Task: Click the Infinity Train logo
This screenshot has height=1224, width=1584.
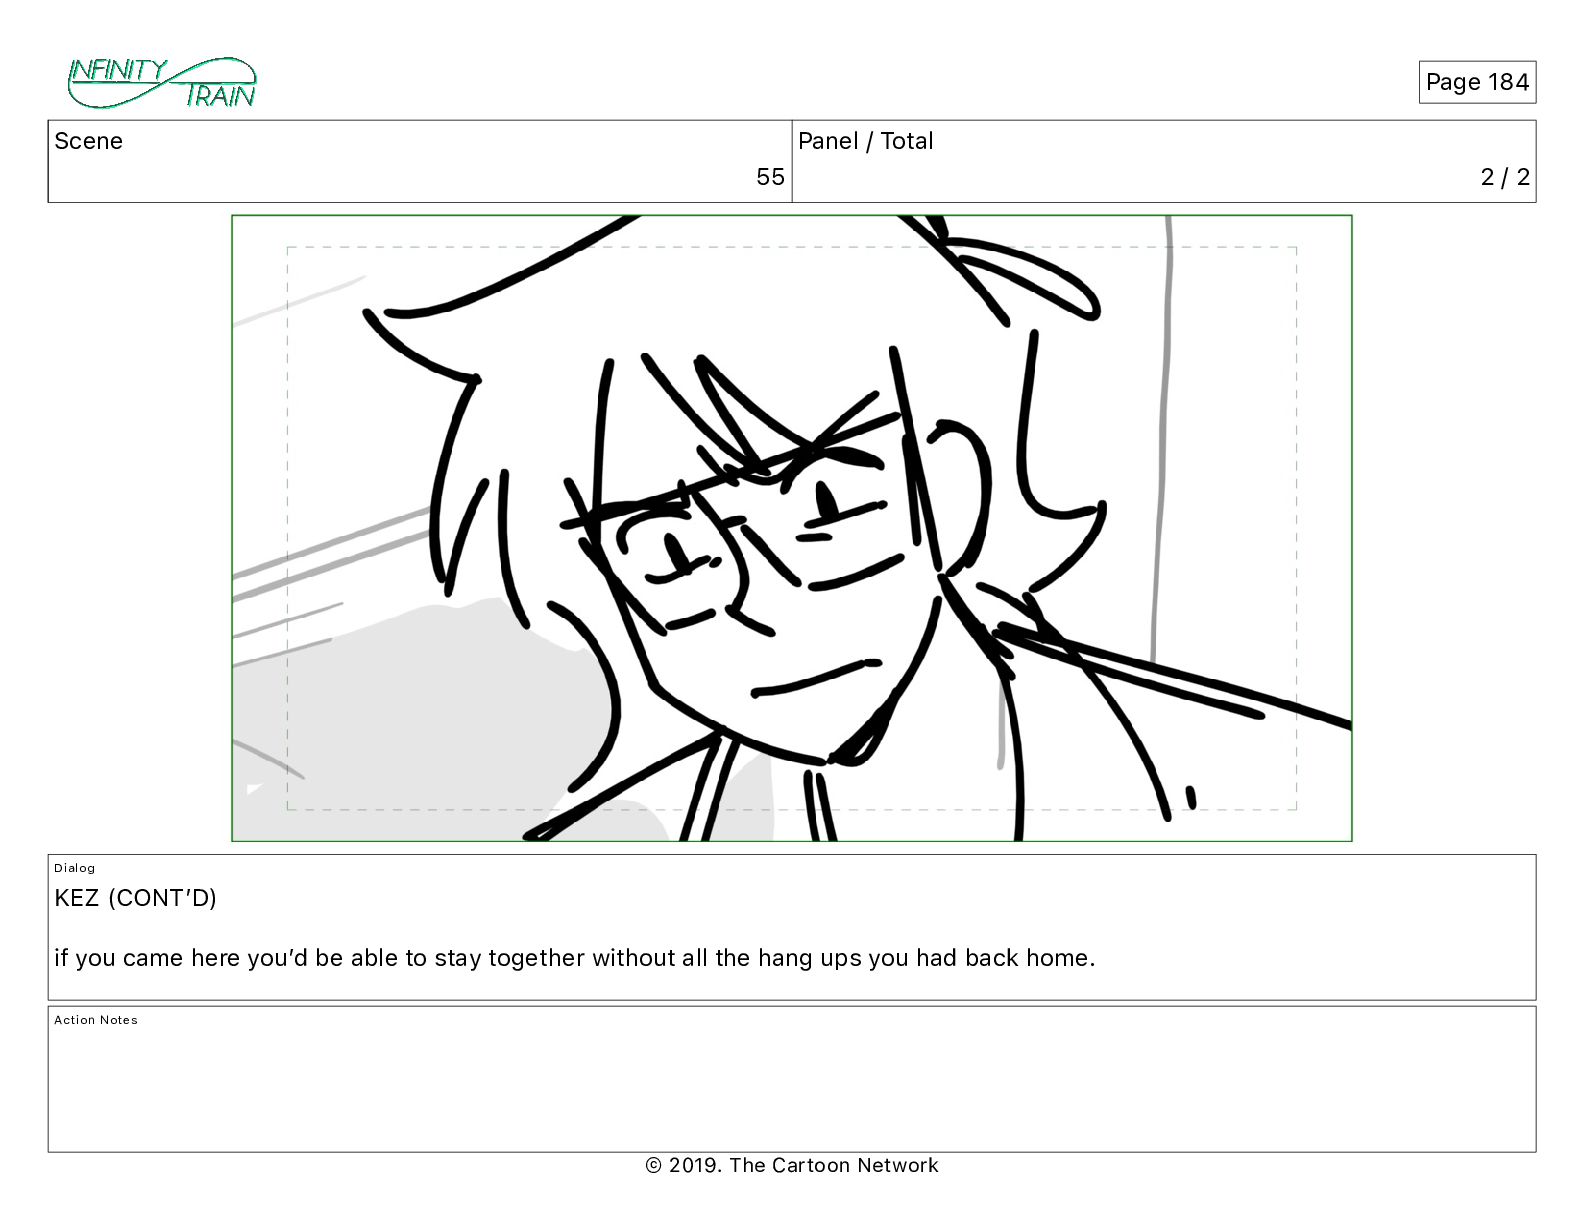Action: coord(162,83)
